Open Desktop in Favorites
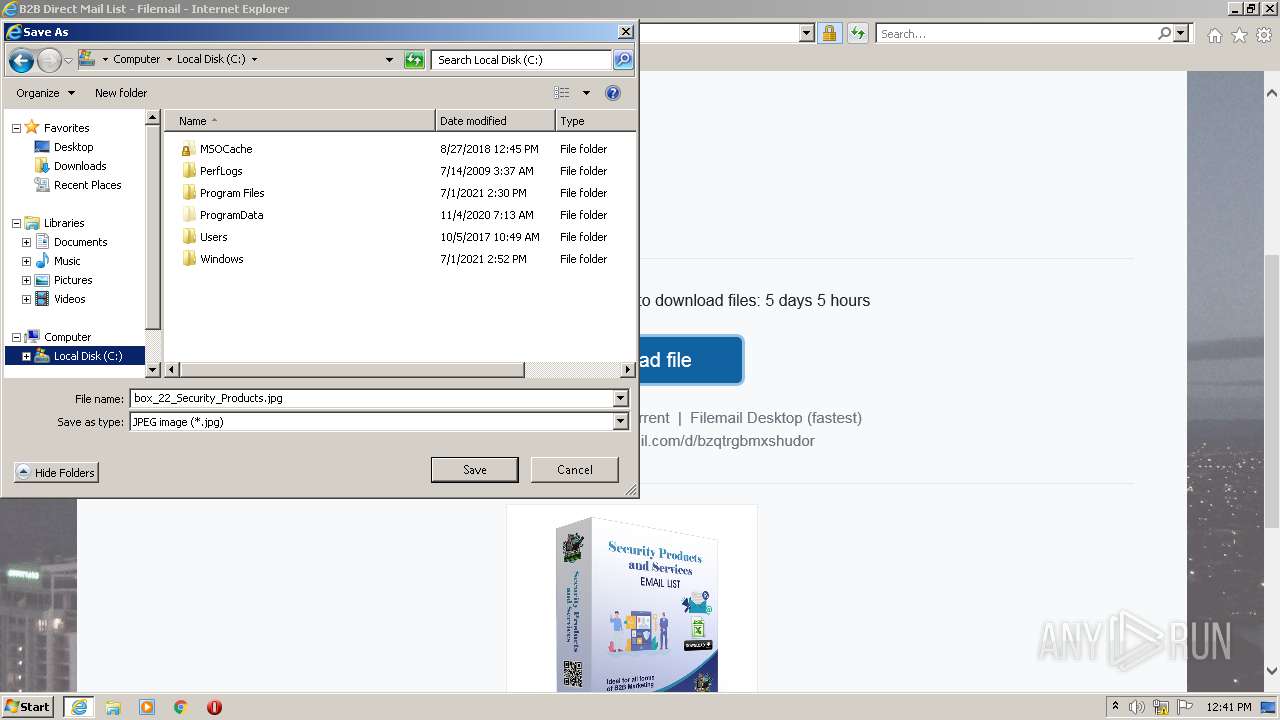Screen dimensions: 1280x720 (x=73, y=147)
